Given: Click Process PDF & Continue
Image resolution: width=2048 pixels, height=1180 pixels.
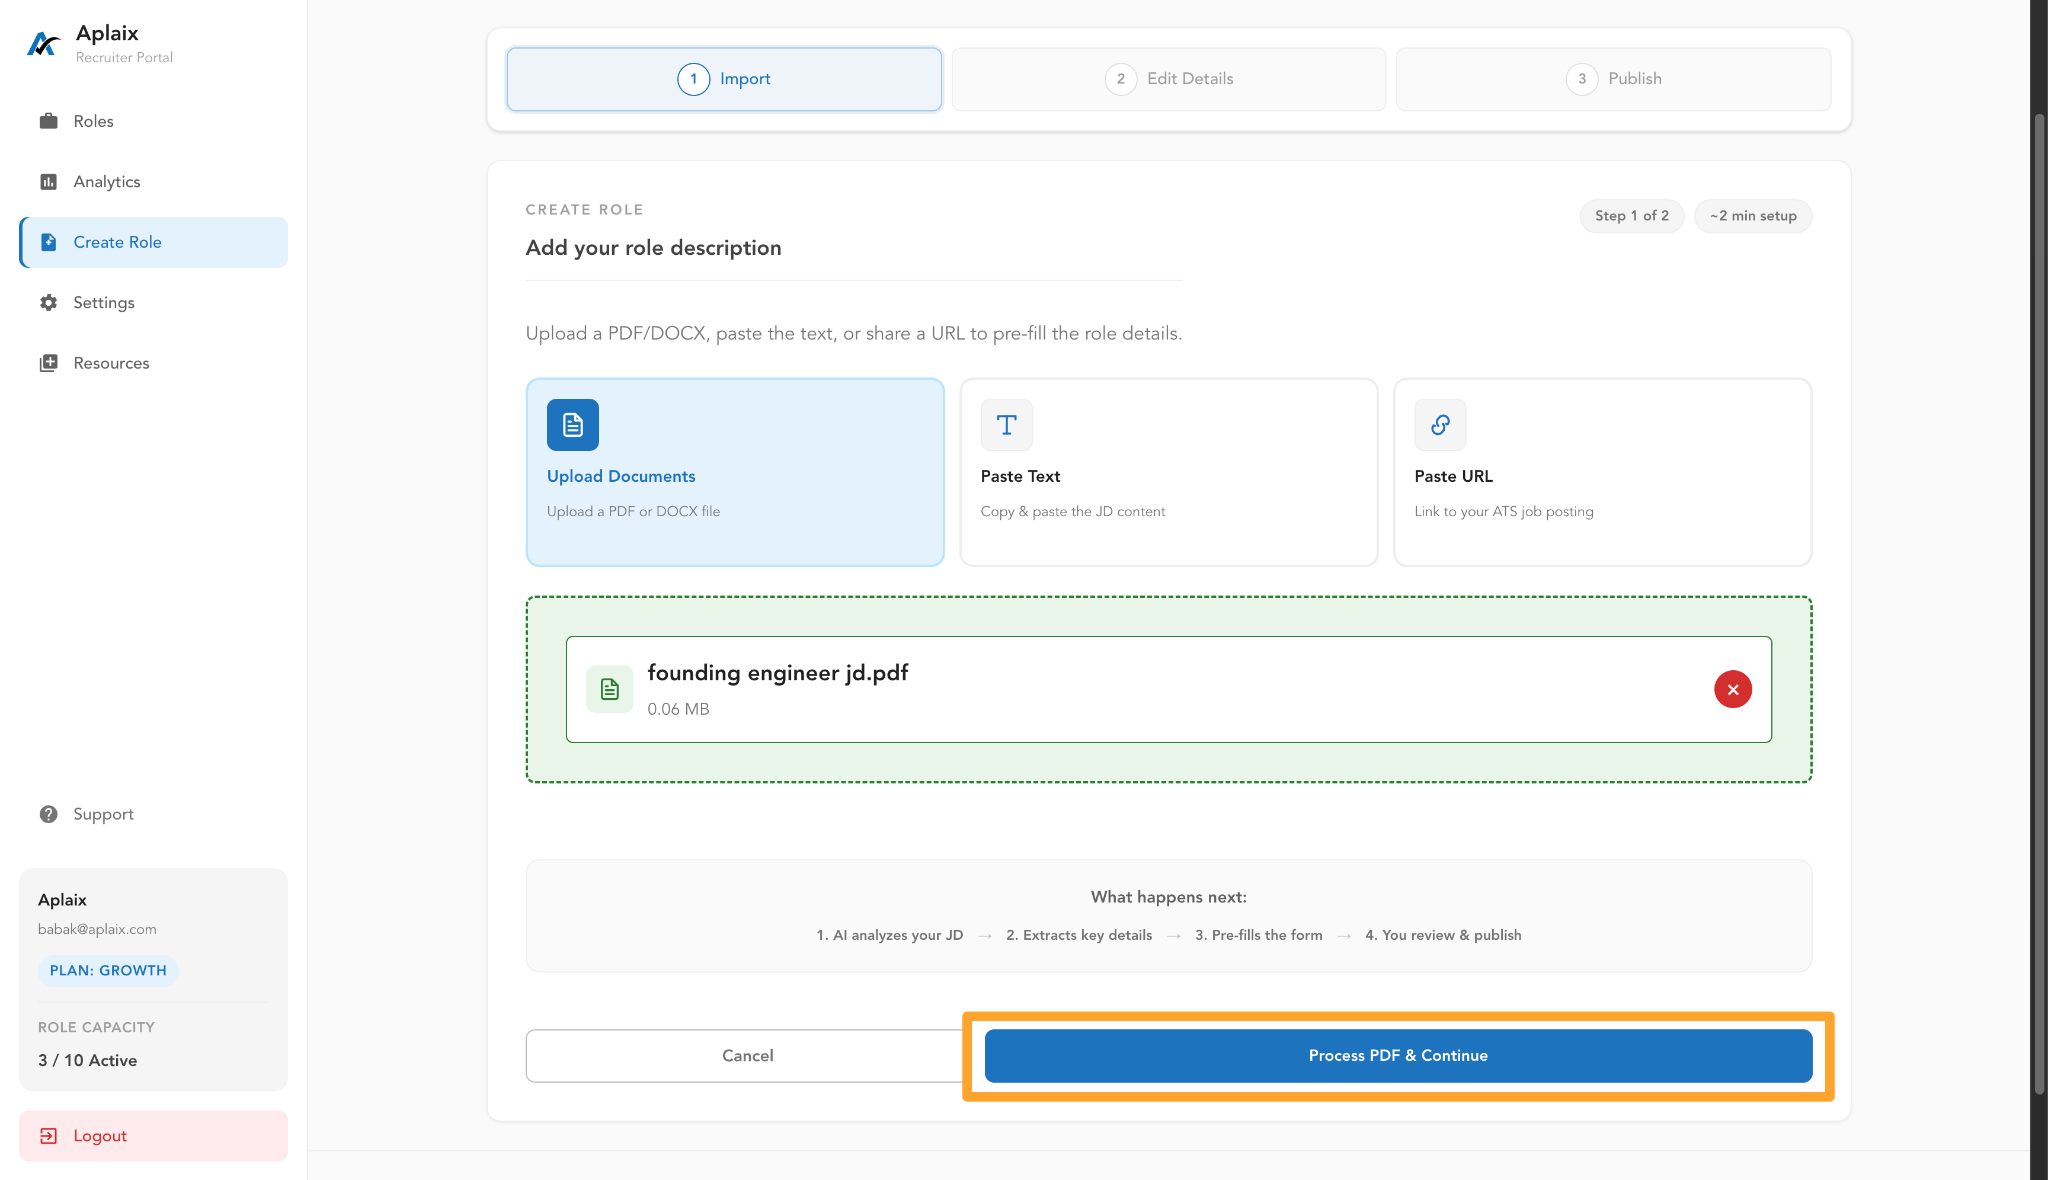Looking at the screenshot, I should (1398, 1056).
